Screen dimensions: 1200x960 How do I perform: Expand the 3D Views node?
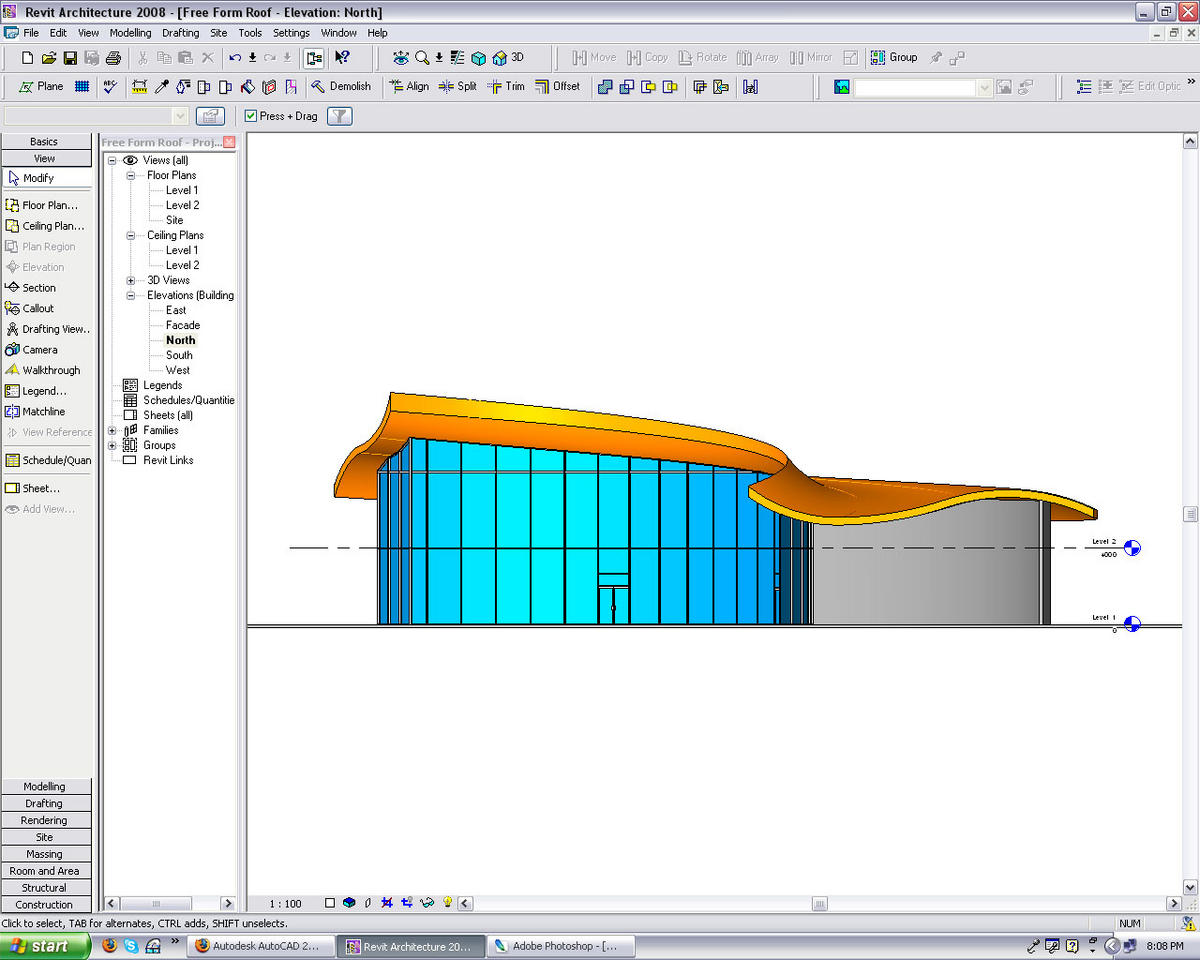pyautogui.click(x=130, y=280)
